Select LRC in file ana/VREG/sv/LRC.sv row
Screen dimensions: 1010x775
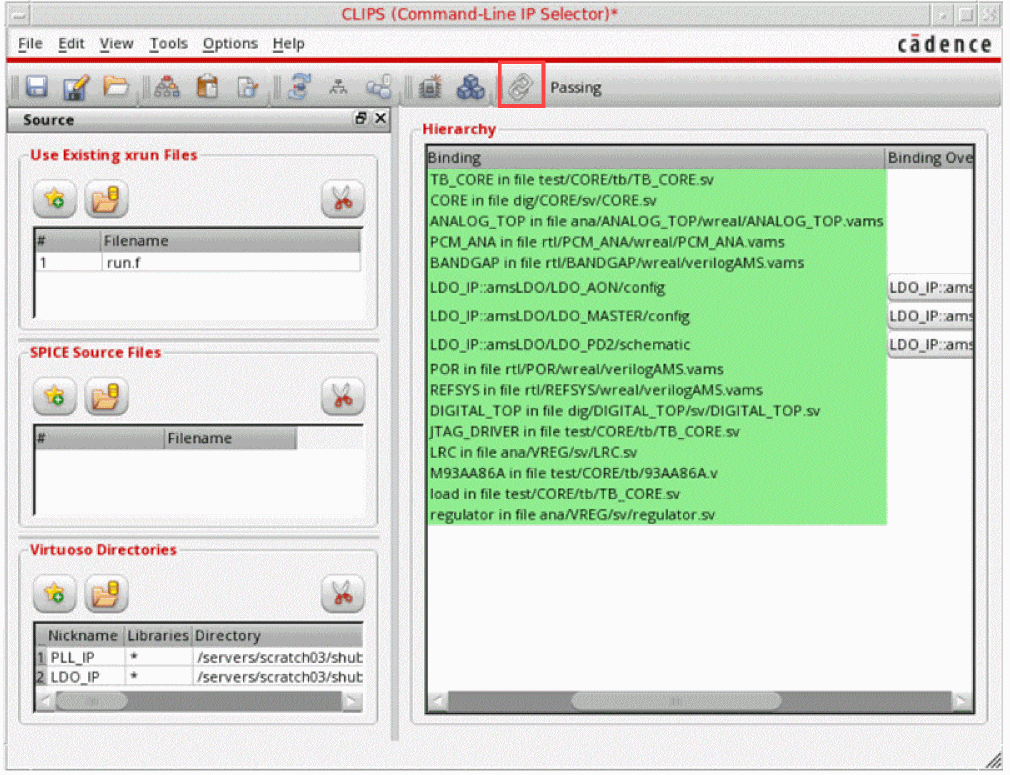click(657, 452)
